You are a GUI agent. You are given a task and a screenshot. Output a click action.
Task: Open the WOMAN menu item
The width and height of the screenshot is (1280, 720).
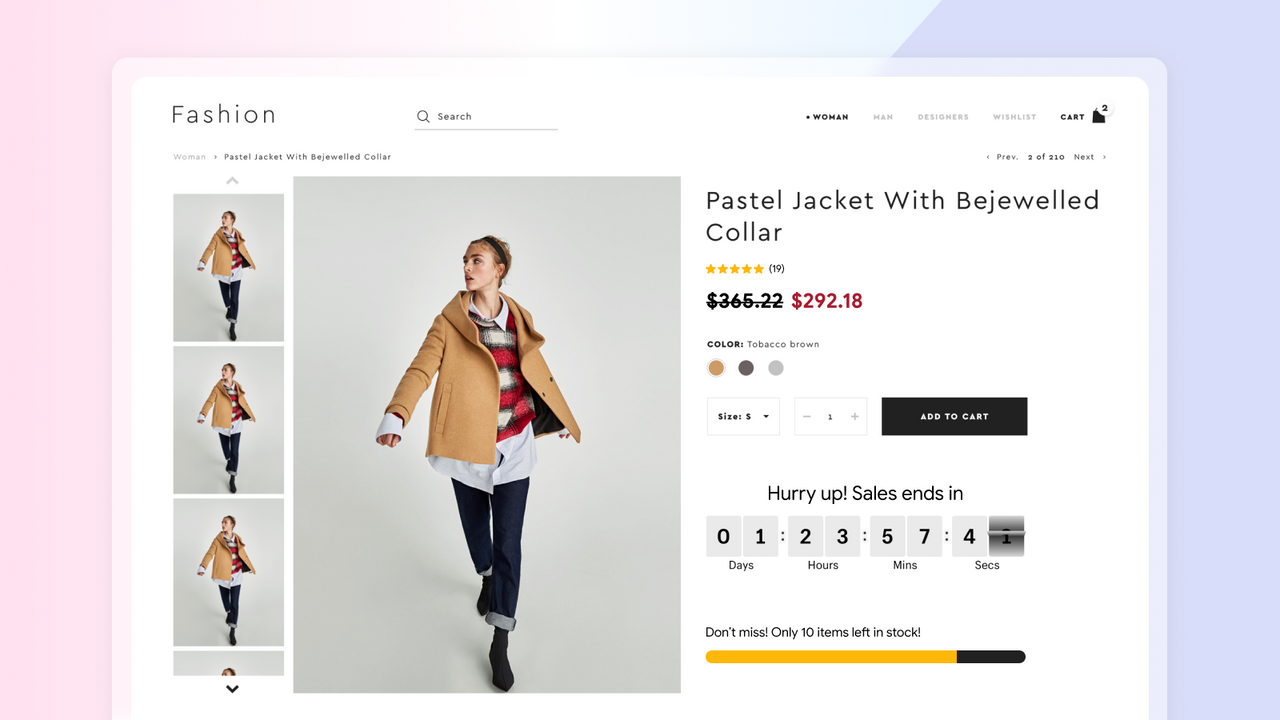829,116
